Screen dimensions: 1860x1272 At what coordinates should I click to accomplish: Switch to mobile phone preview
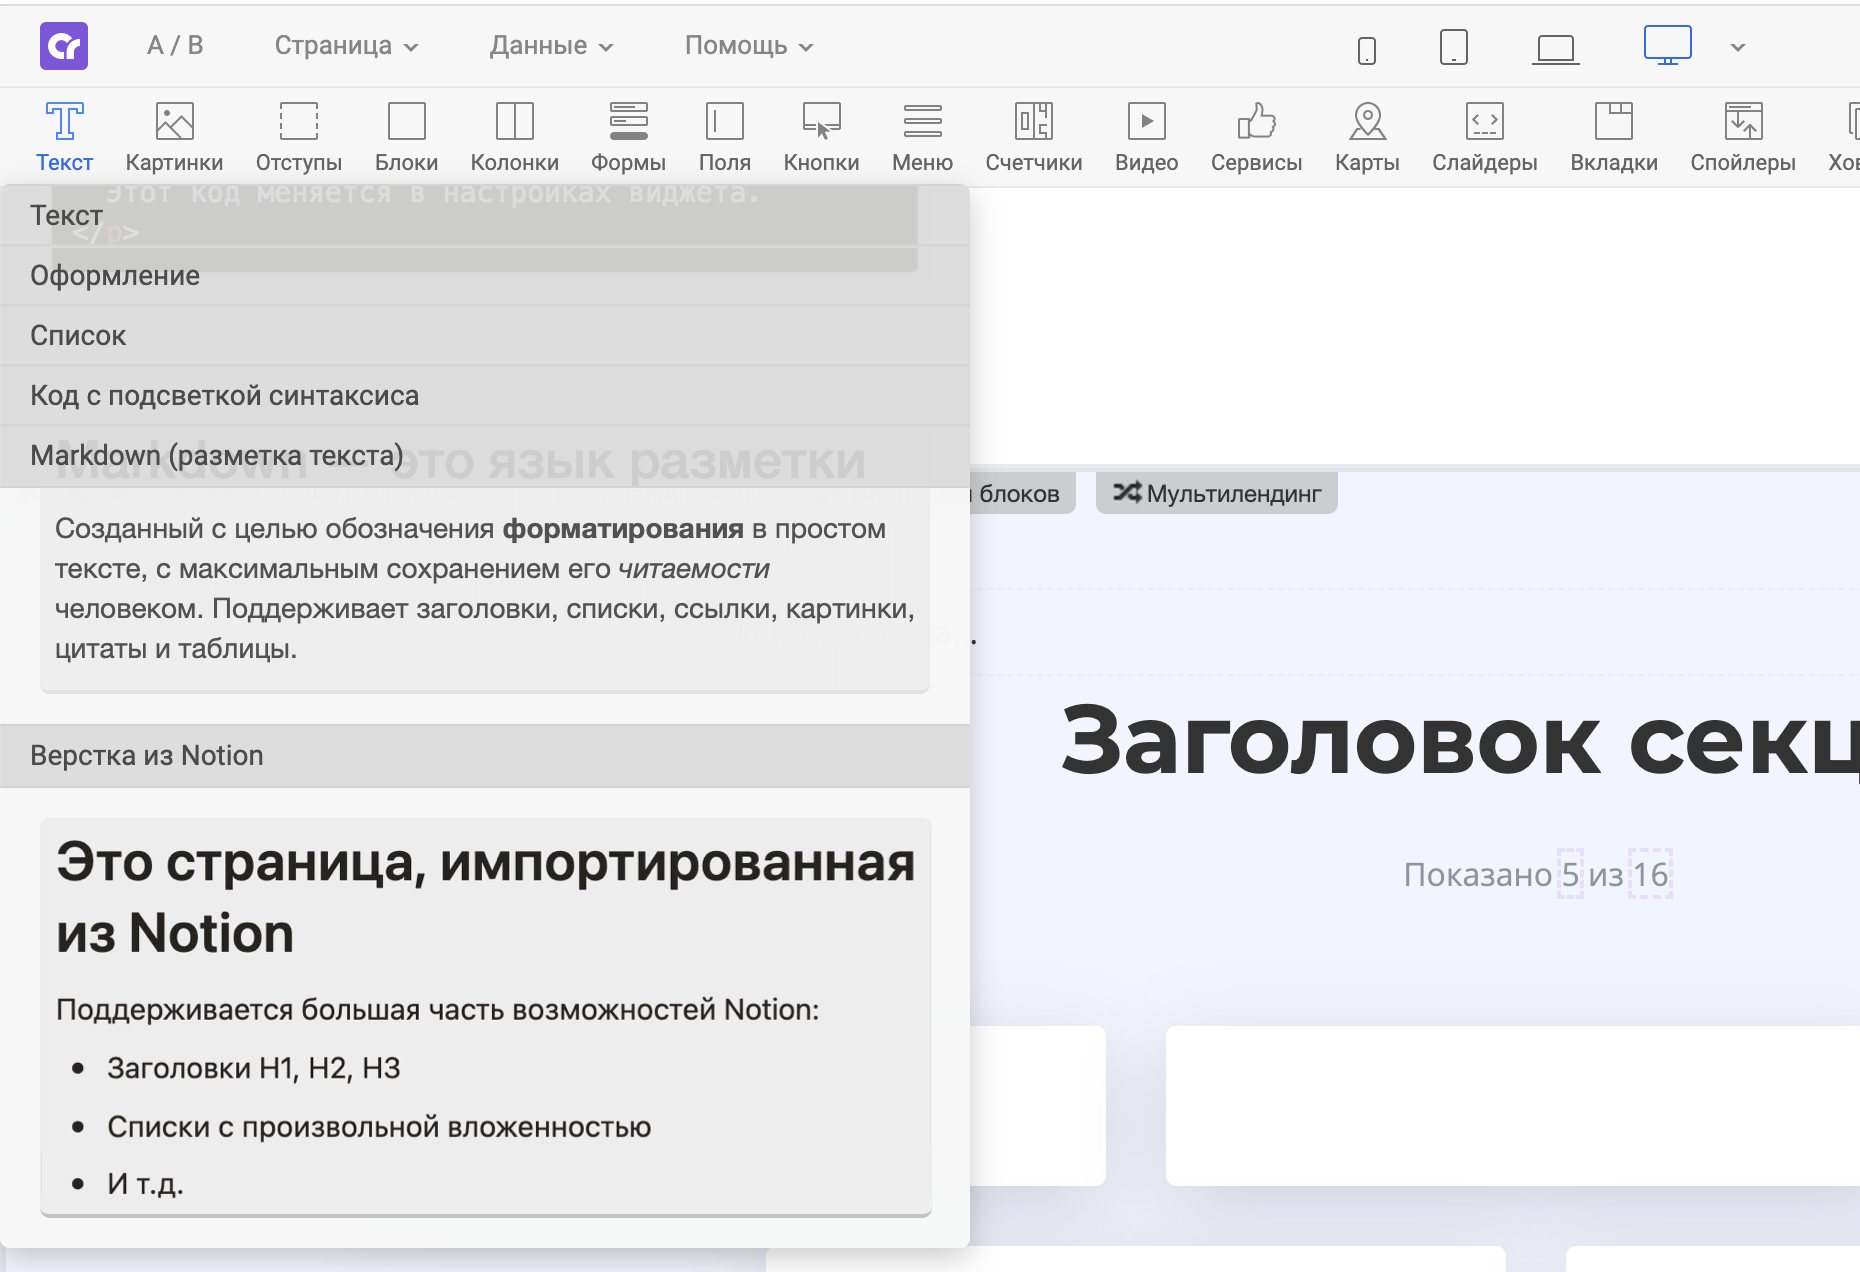click(1367, 49)
